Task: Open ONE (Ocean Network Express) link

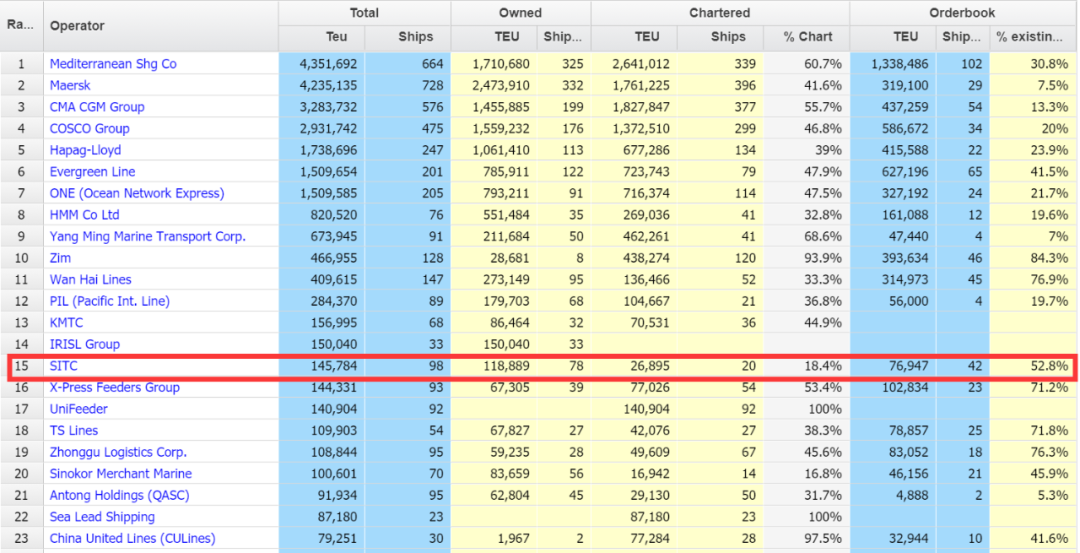Action: 137,193
